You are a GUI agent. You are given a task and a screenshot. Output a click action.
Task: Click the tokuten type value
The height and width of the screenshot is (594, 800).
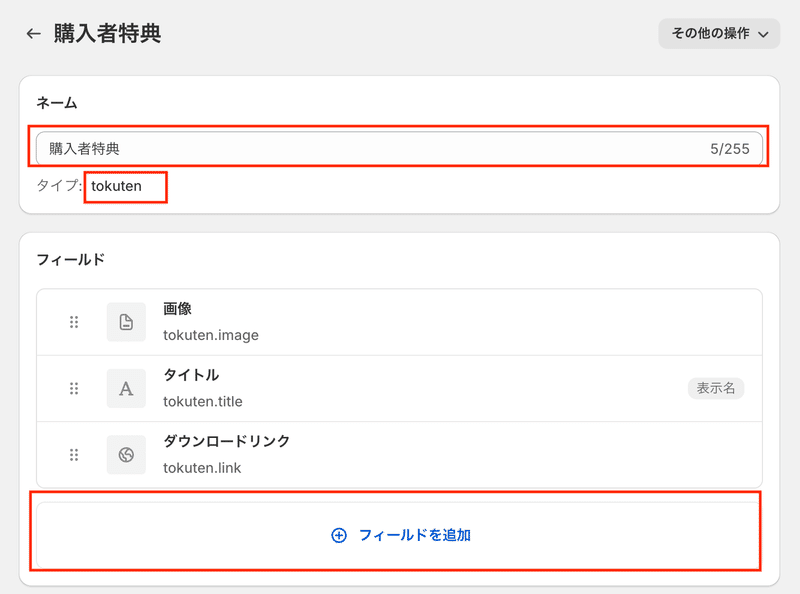(116, 186)
